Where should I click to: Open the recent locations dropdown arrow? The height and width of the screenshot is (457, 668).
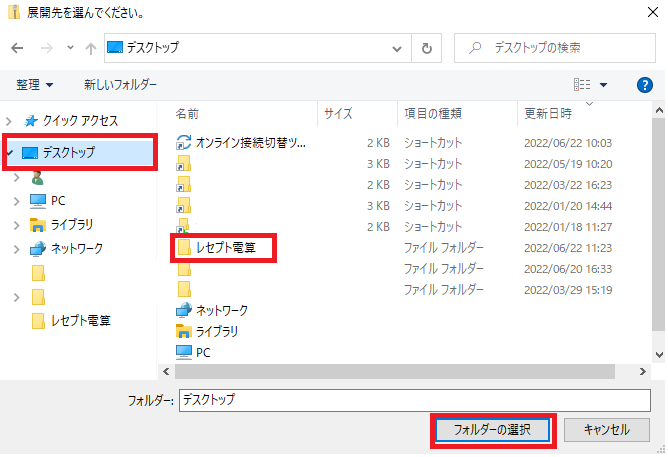(70, 48)
